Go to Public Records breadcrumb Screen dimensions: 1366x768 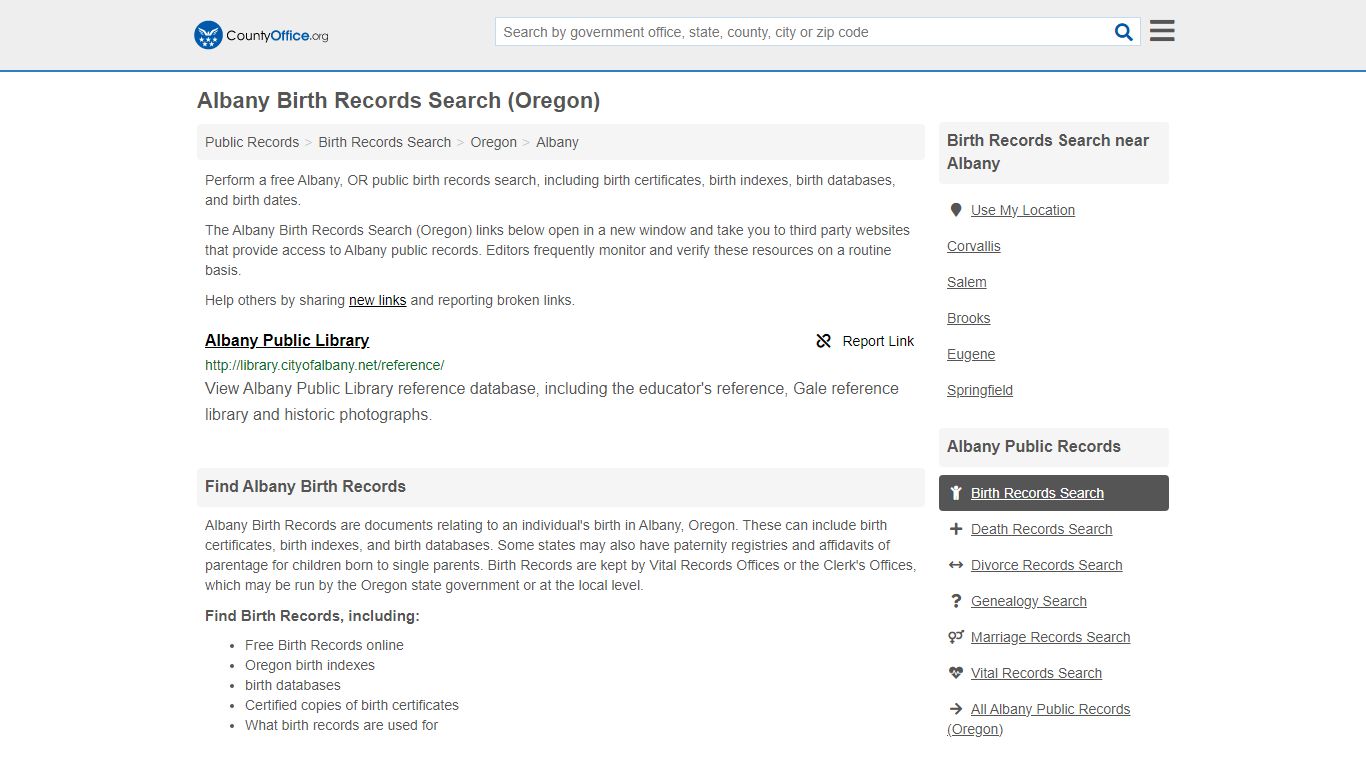252,142
